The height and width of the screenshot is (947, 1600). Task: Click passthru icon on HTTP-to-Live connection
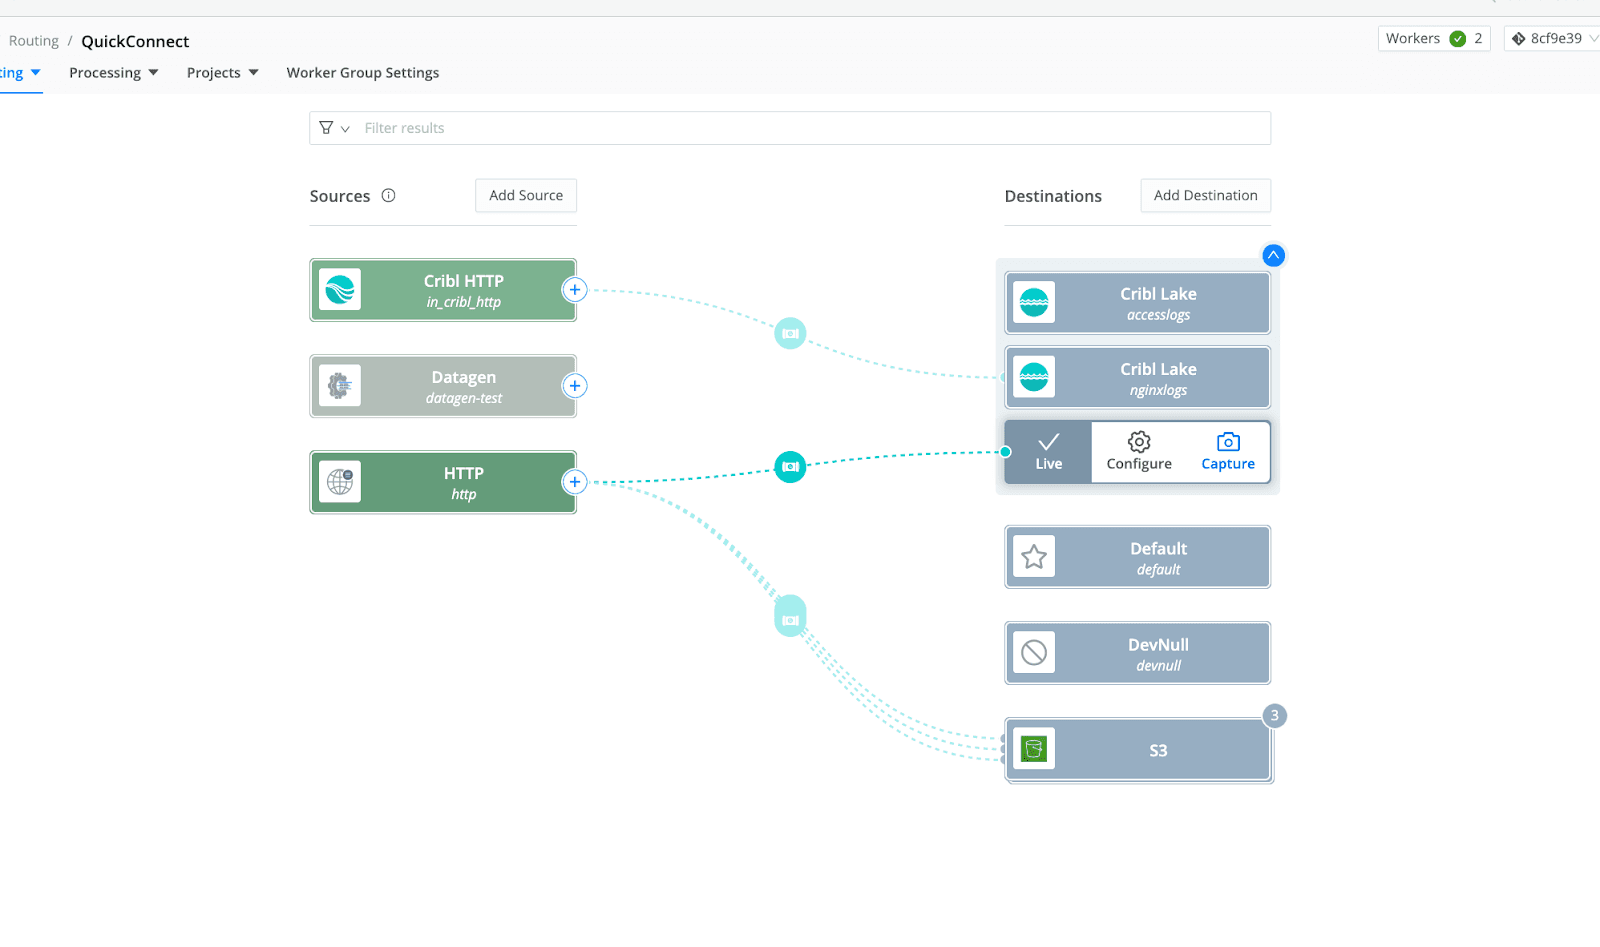coord(790,467)
